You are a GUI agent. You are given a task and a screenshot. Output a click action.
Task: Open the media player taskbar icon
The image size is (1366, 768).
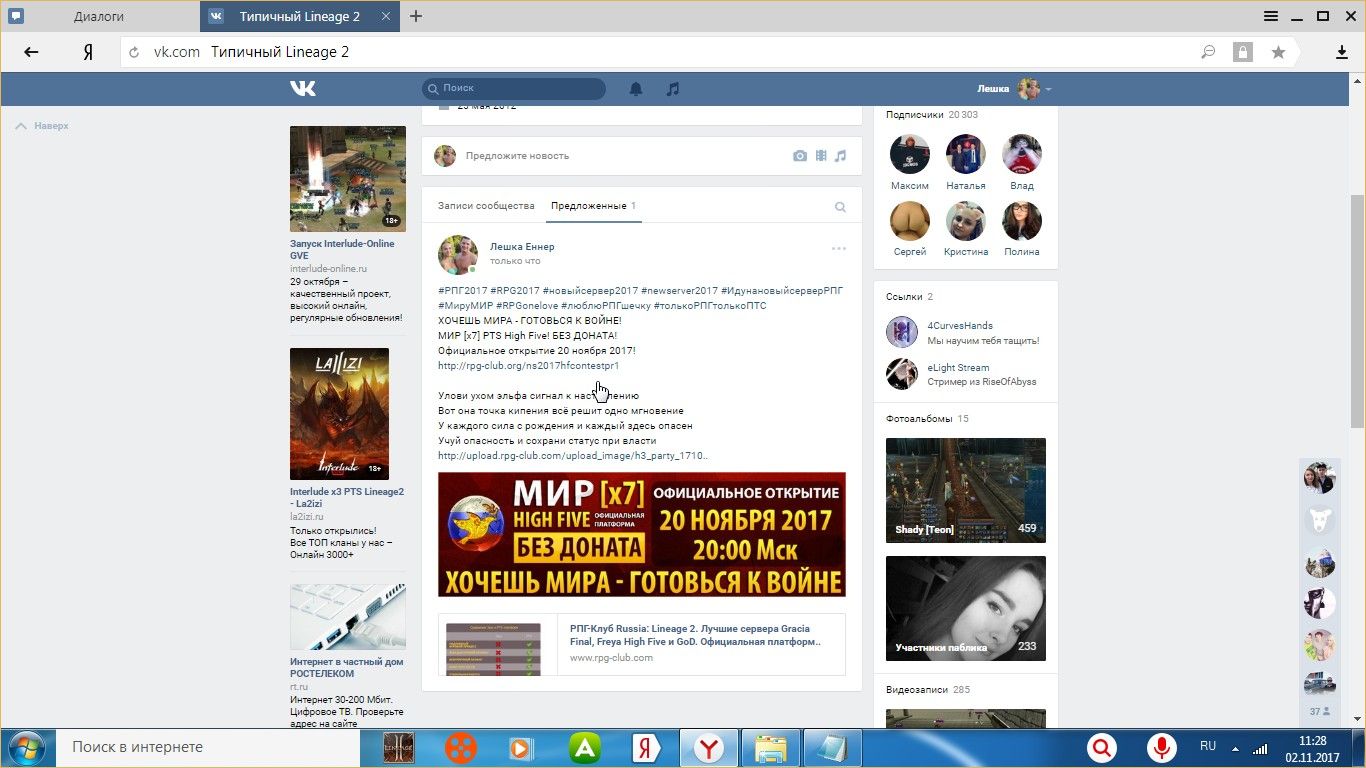tap(521, 747)
